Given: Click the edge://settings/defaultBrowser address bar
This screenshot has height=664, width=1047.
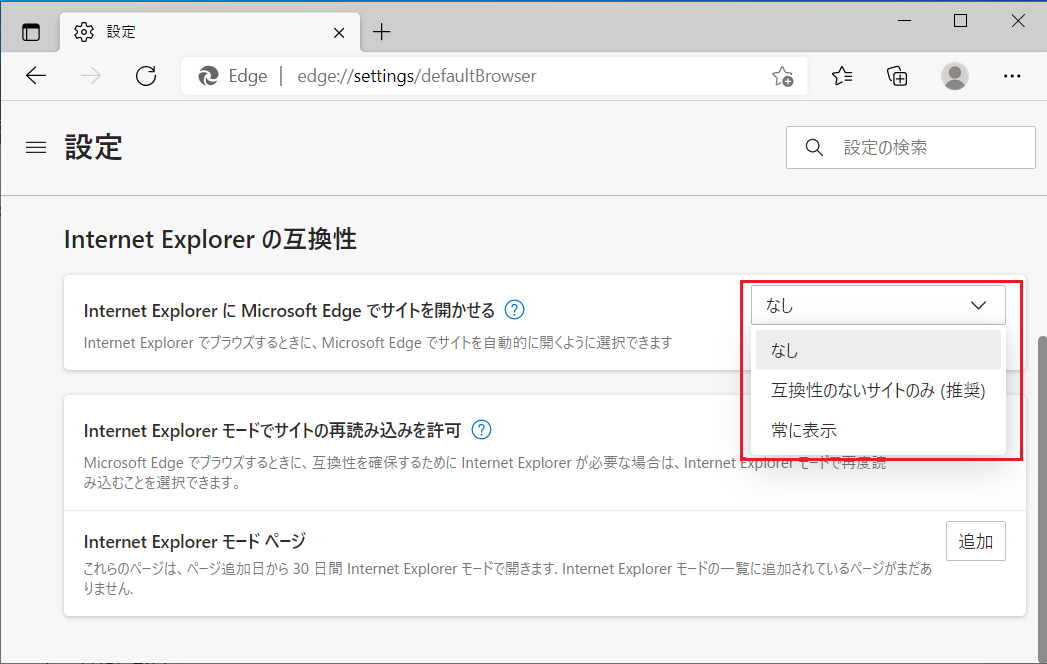Looking at the screenshot, I should (x=494, y=76).
